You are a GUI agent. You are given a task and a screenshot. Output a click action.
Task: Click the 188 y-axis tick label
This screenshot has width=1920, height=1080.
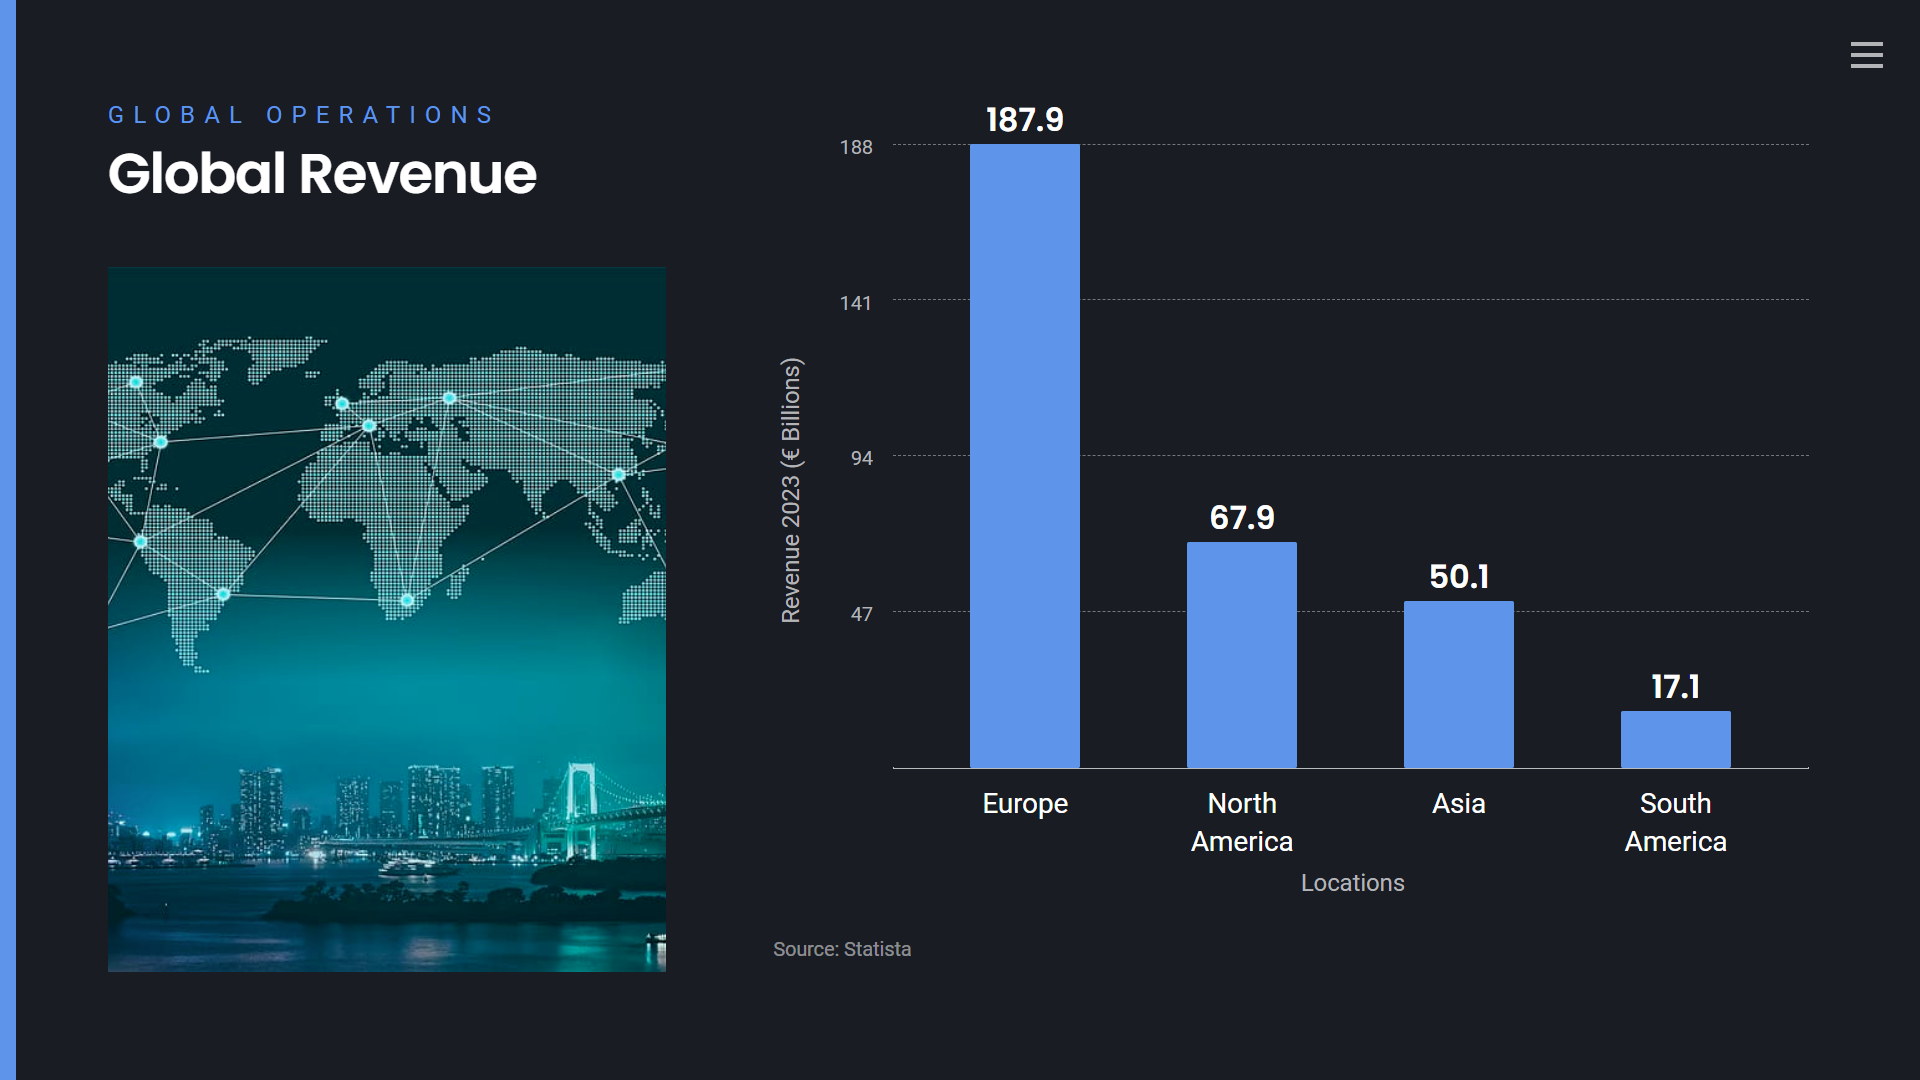(855, 148)
